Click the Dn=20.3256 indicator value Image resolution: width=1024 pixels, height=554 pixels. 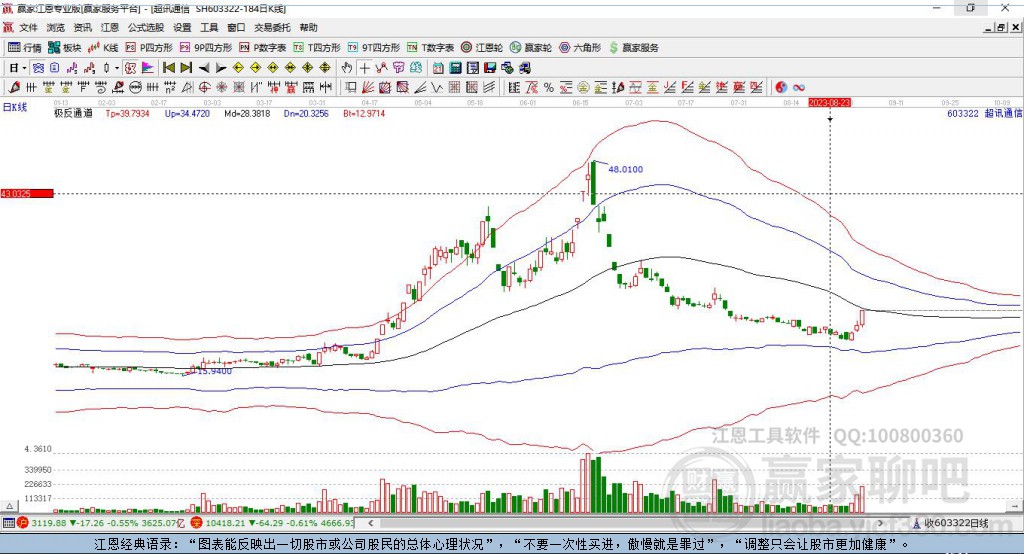(306, 113)
